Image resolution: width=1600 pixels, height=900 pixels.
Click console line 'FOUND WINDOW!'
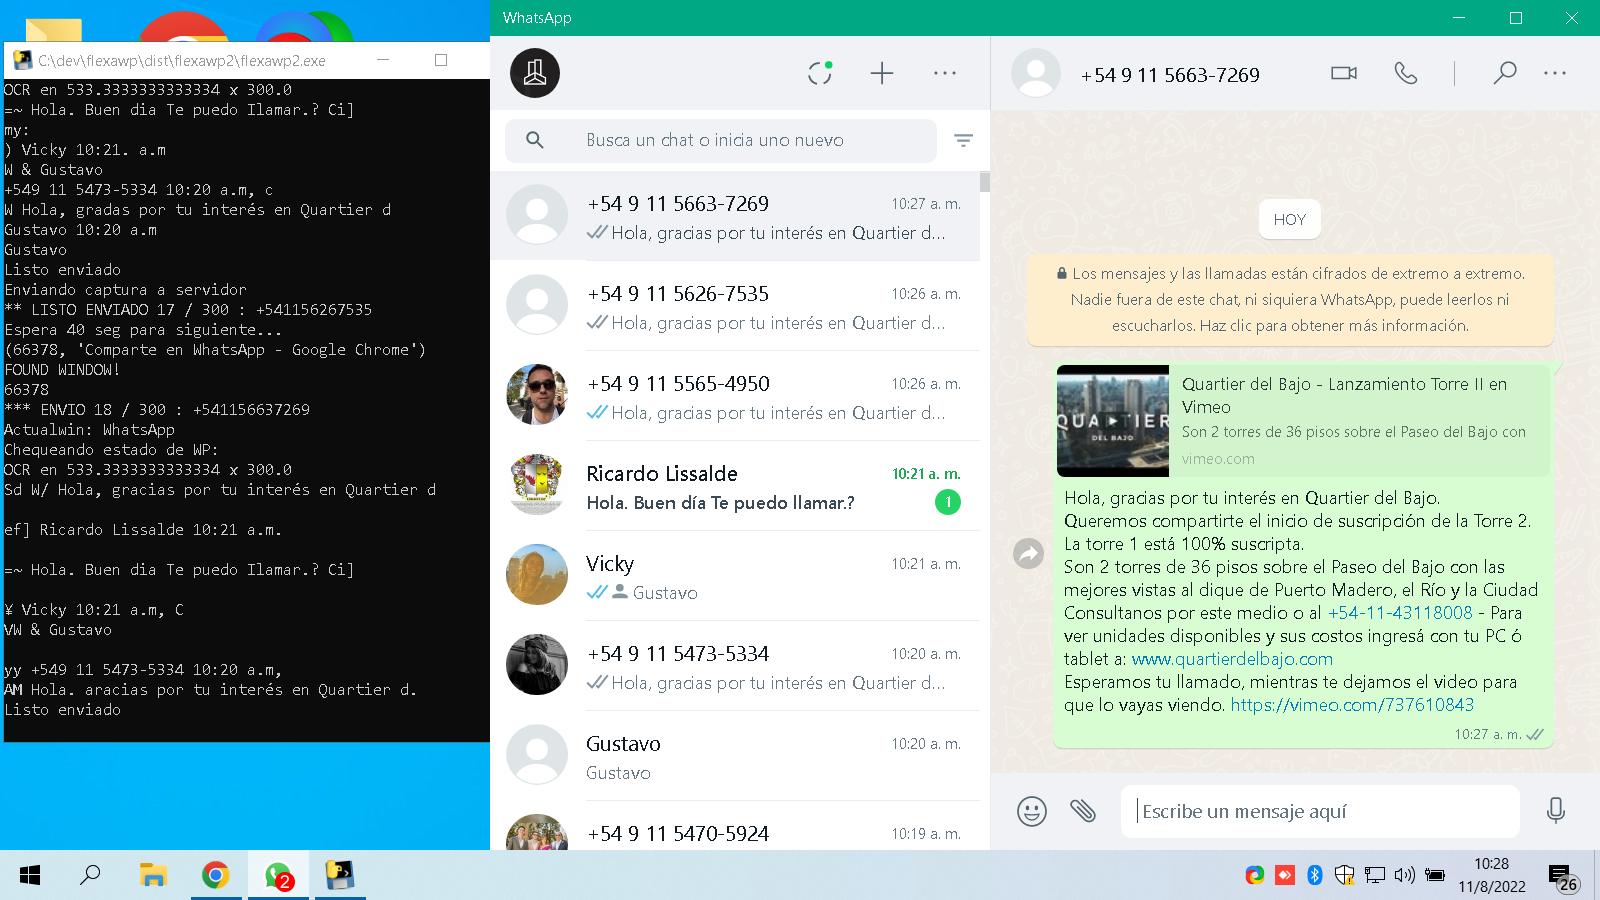point(62,370)
